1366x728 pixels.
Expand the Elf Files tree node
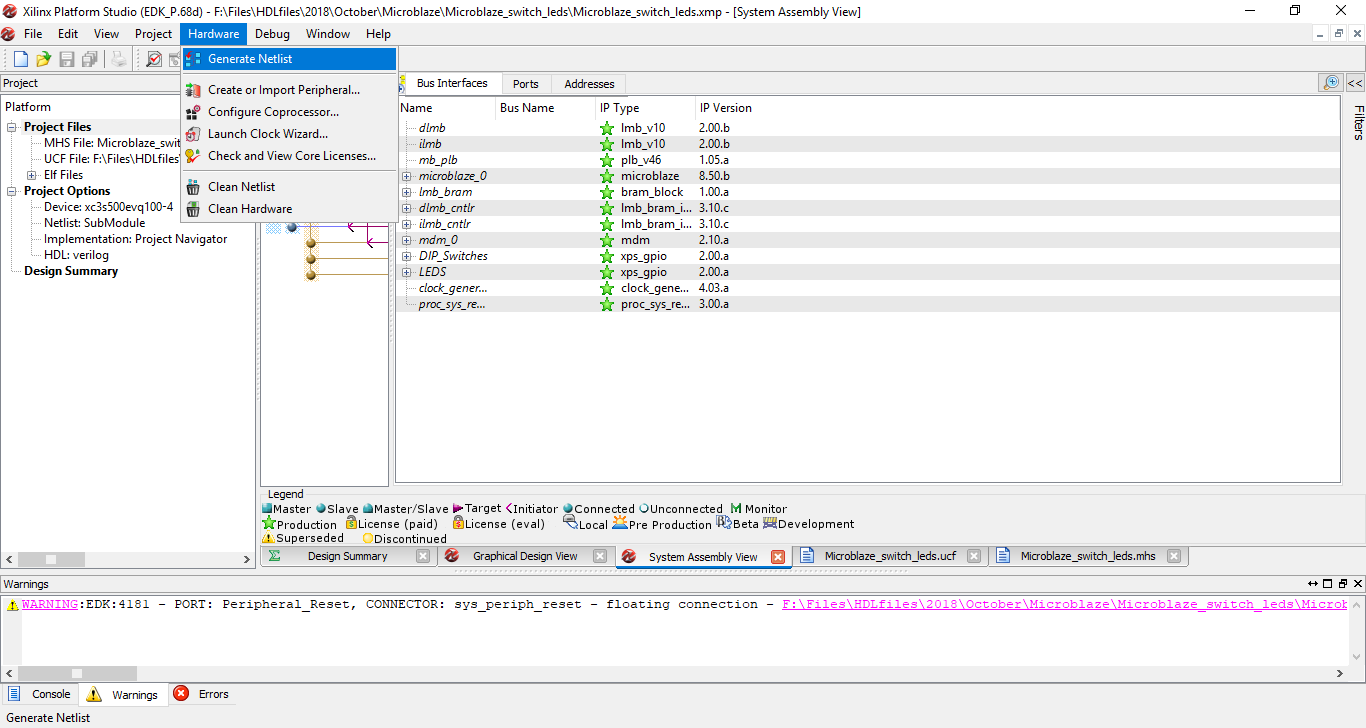point(33,175)
